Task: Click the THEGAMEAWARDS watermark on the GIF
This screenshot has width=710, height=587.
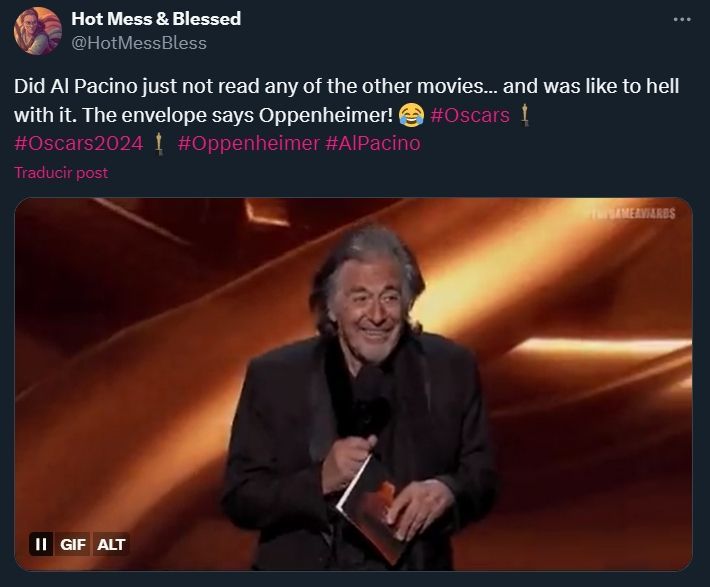Action: tap(631, 213)
